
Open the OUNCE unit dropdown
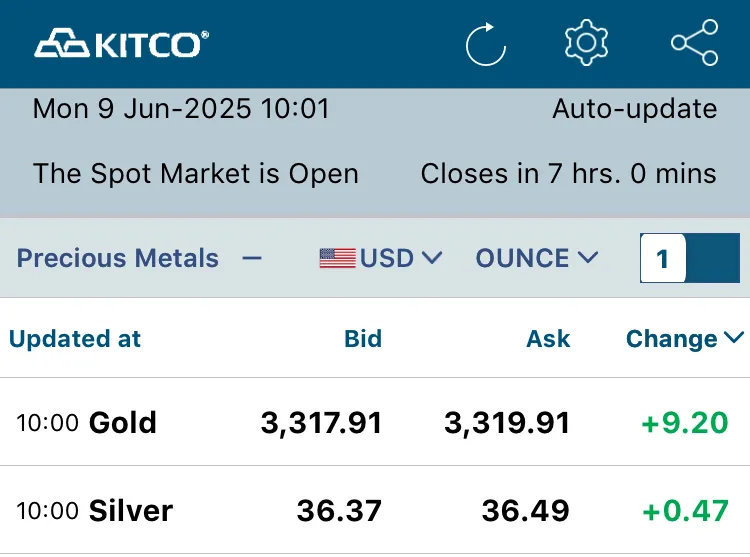click(537, 258)
